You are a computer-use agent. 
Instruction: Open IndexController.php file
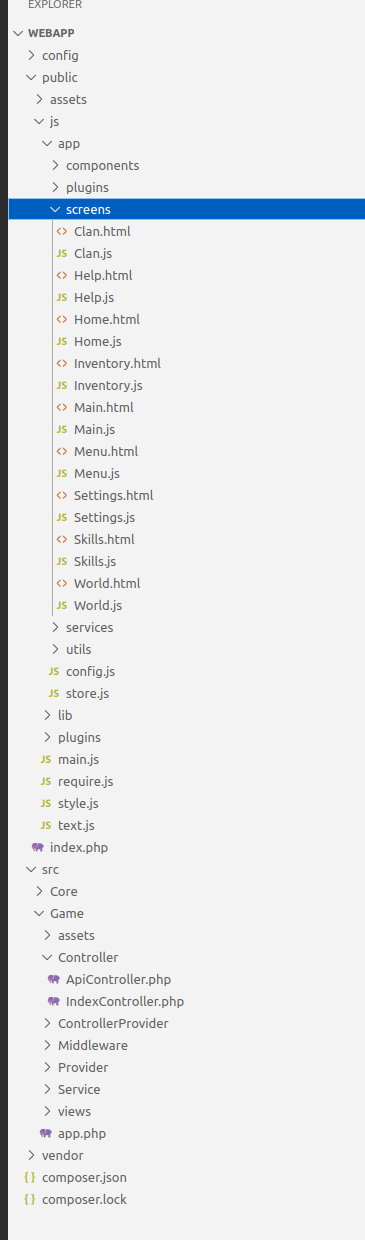coord(125,1001)
